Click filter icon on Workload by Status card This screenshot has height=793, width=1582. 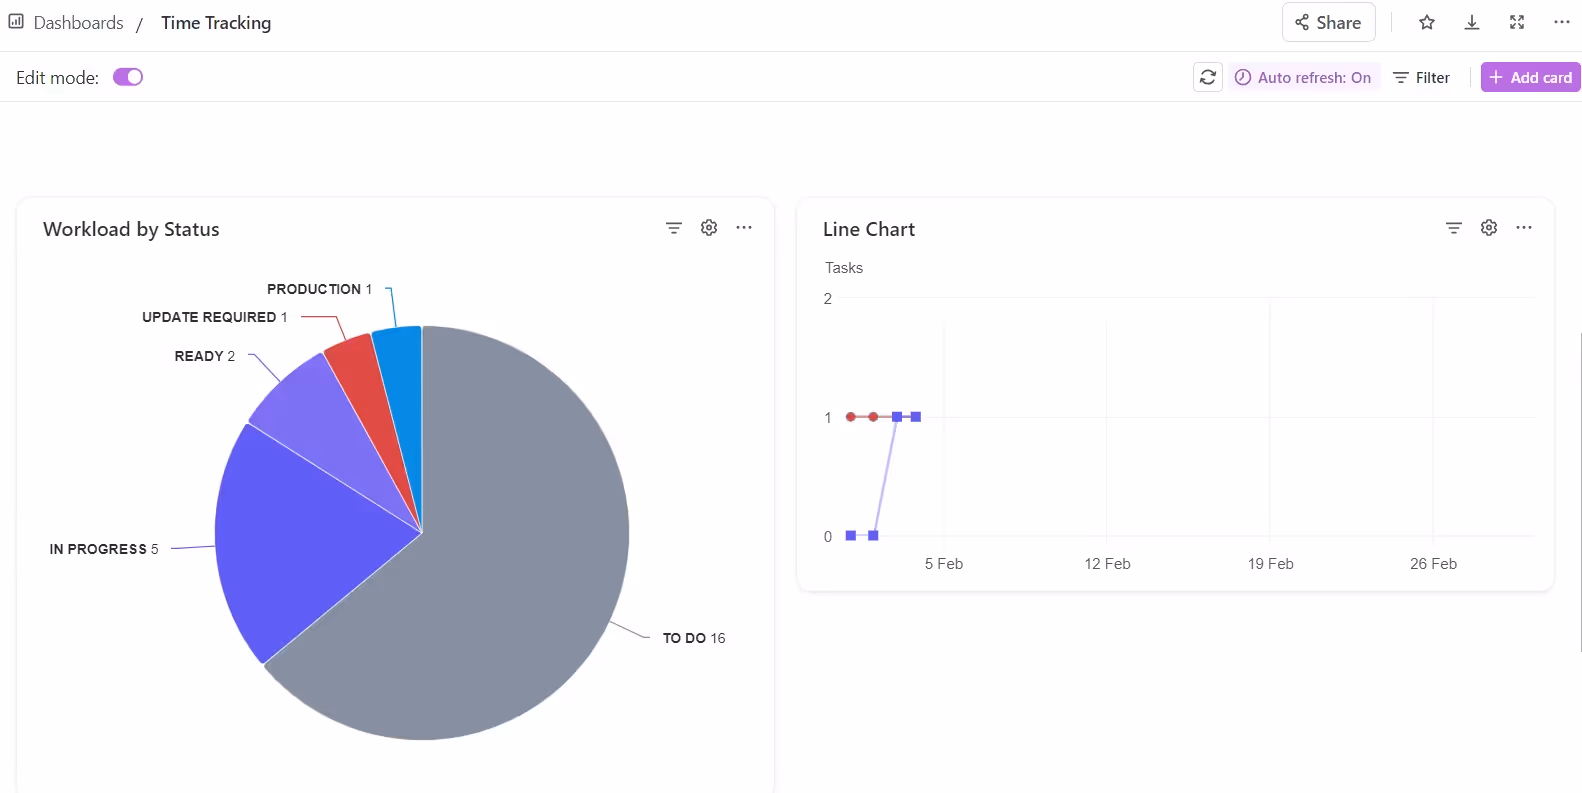point(673,228)
